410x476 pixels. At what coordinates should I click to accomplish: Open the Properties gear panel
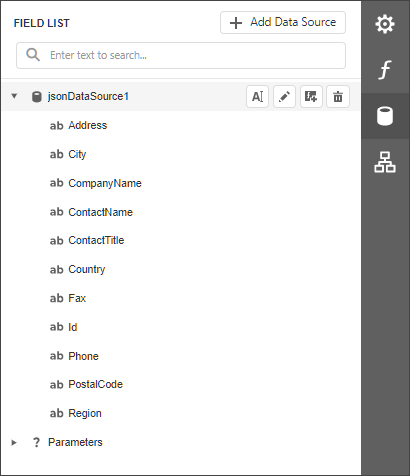click(385, 24)
